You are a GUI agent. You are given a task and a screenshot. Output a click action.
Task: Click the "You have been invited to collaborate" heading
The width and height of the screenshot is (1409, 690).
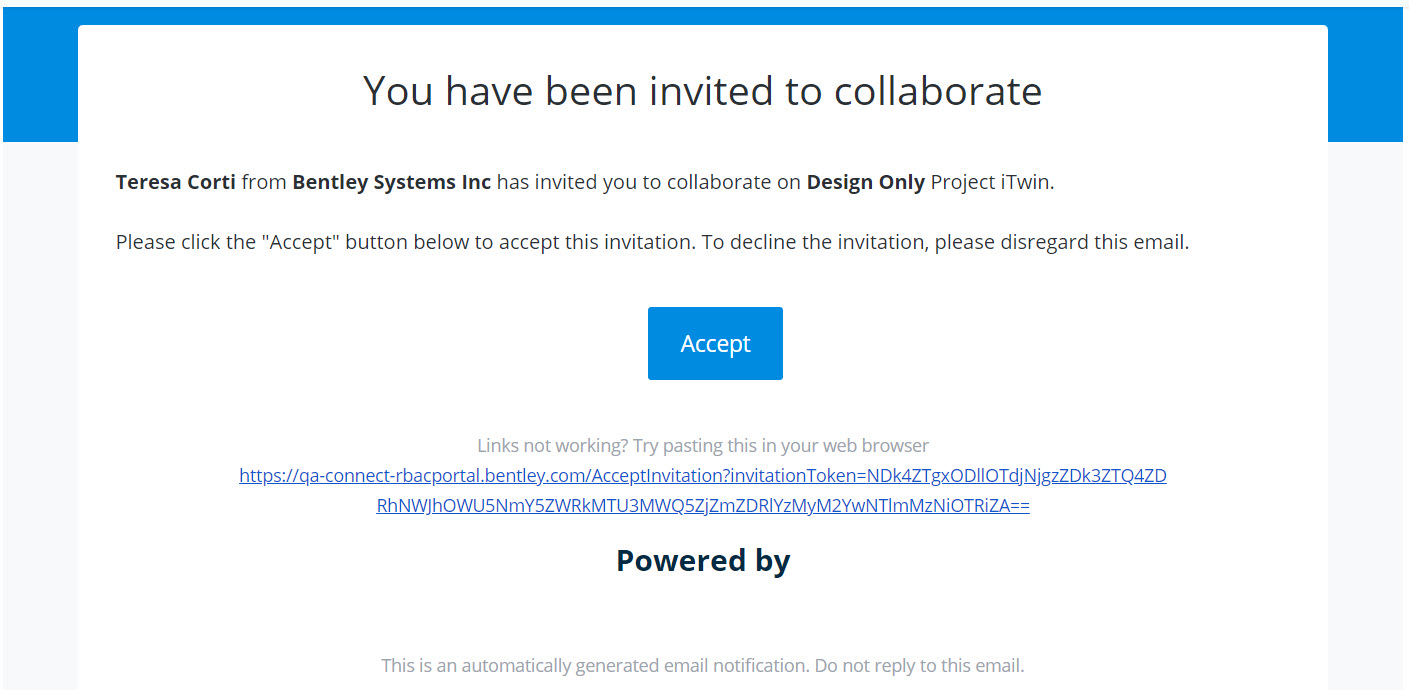coord(702,91)
